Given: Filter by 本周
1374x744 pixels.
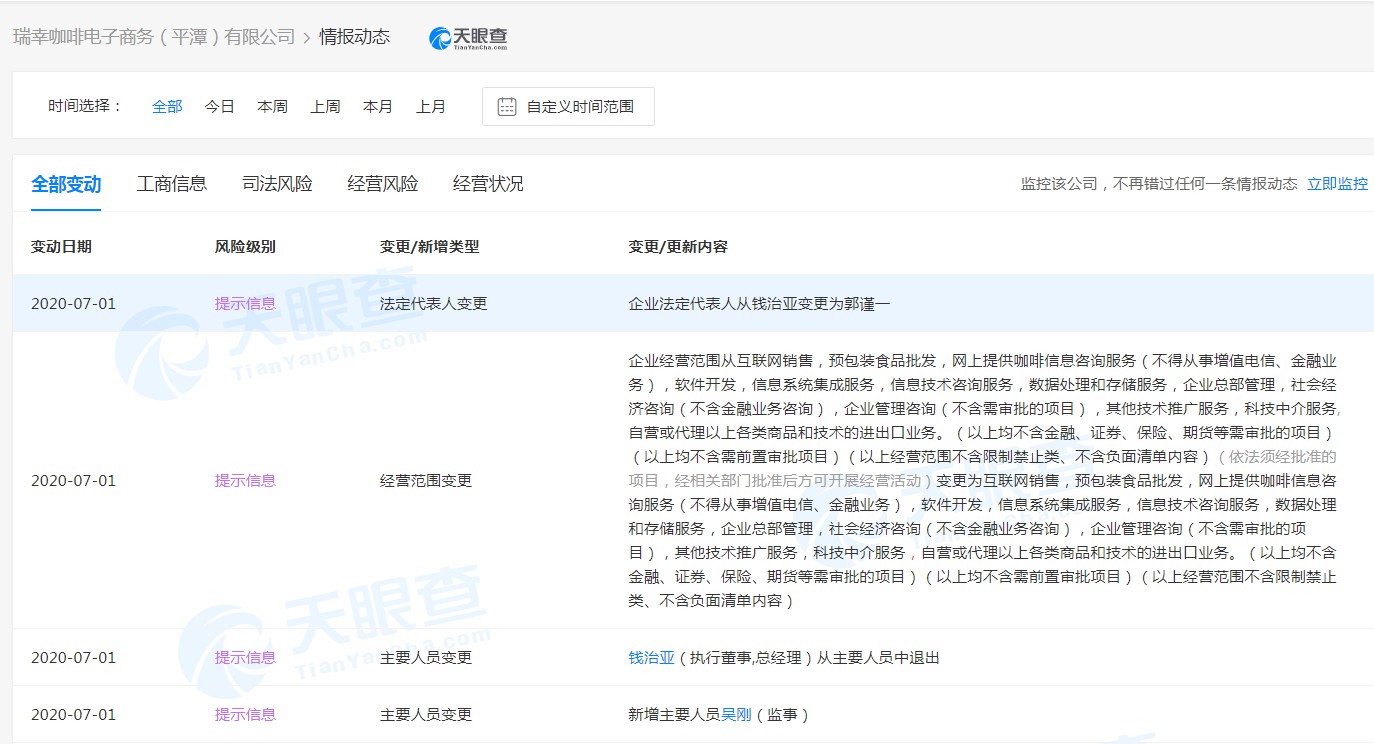Looking at the screenshot, I should coord(272,106).
